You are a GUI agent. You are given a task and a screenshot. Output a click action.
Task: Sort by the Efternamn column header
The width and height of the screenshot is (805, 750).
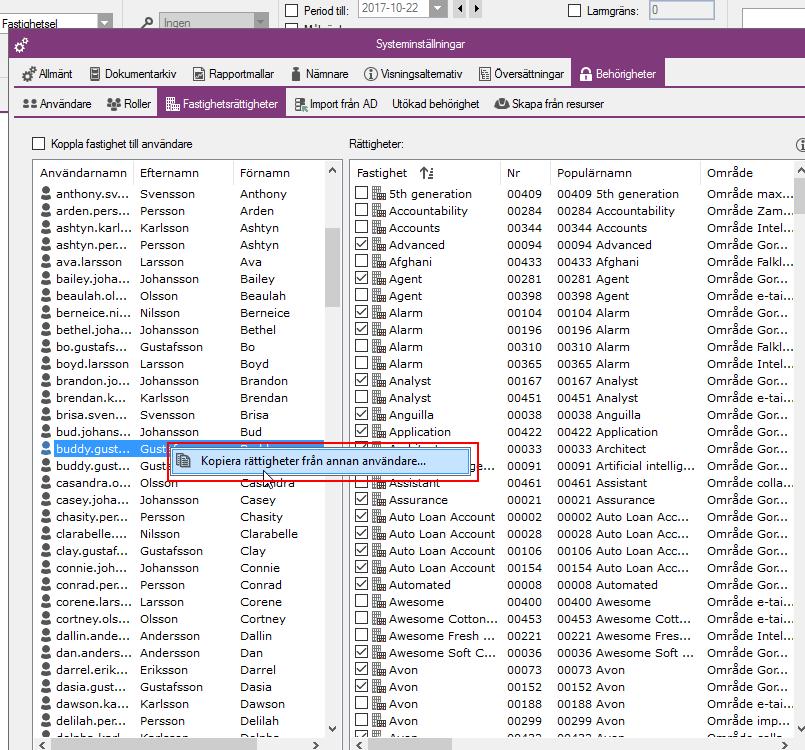coord(183,173)
